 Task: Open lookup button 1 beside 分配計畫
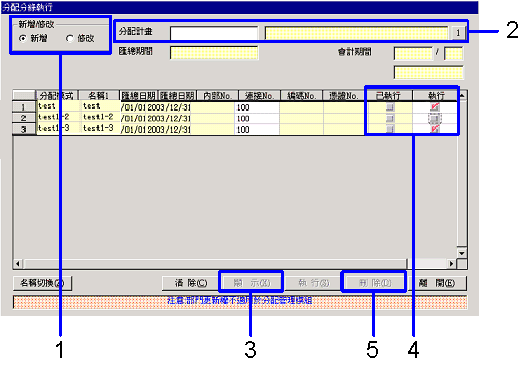[x=458, y=33]
